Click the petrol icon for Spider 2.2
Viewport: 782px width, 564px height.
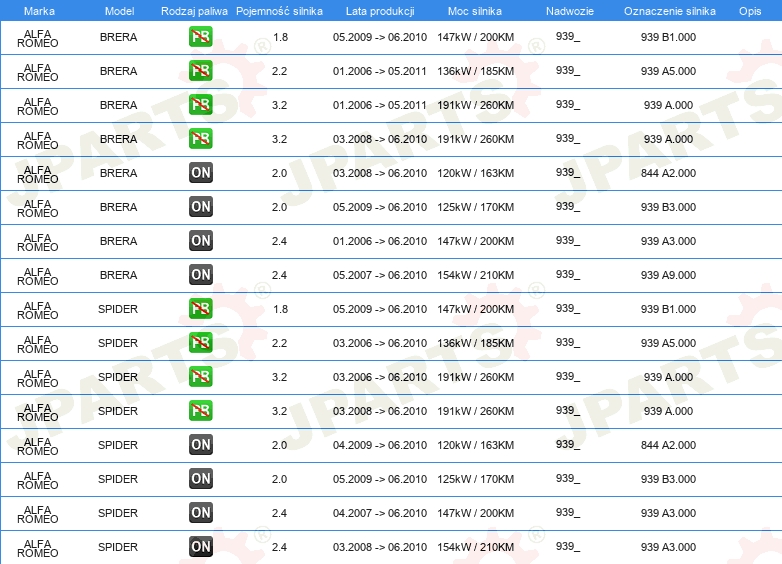click(x=200, y=343)
